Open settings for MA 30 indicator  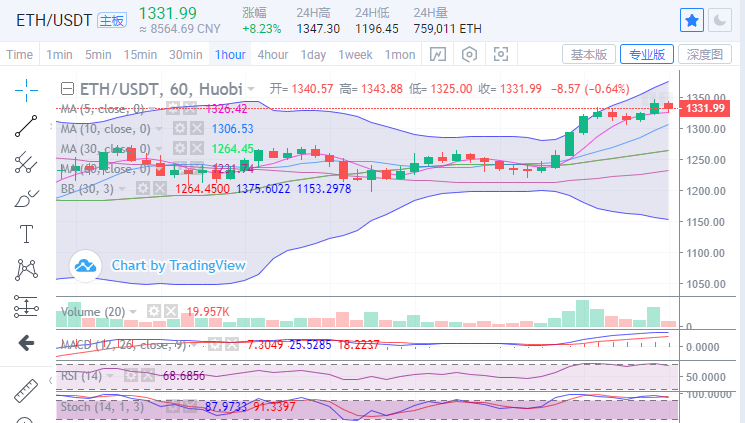(180, 148)
